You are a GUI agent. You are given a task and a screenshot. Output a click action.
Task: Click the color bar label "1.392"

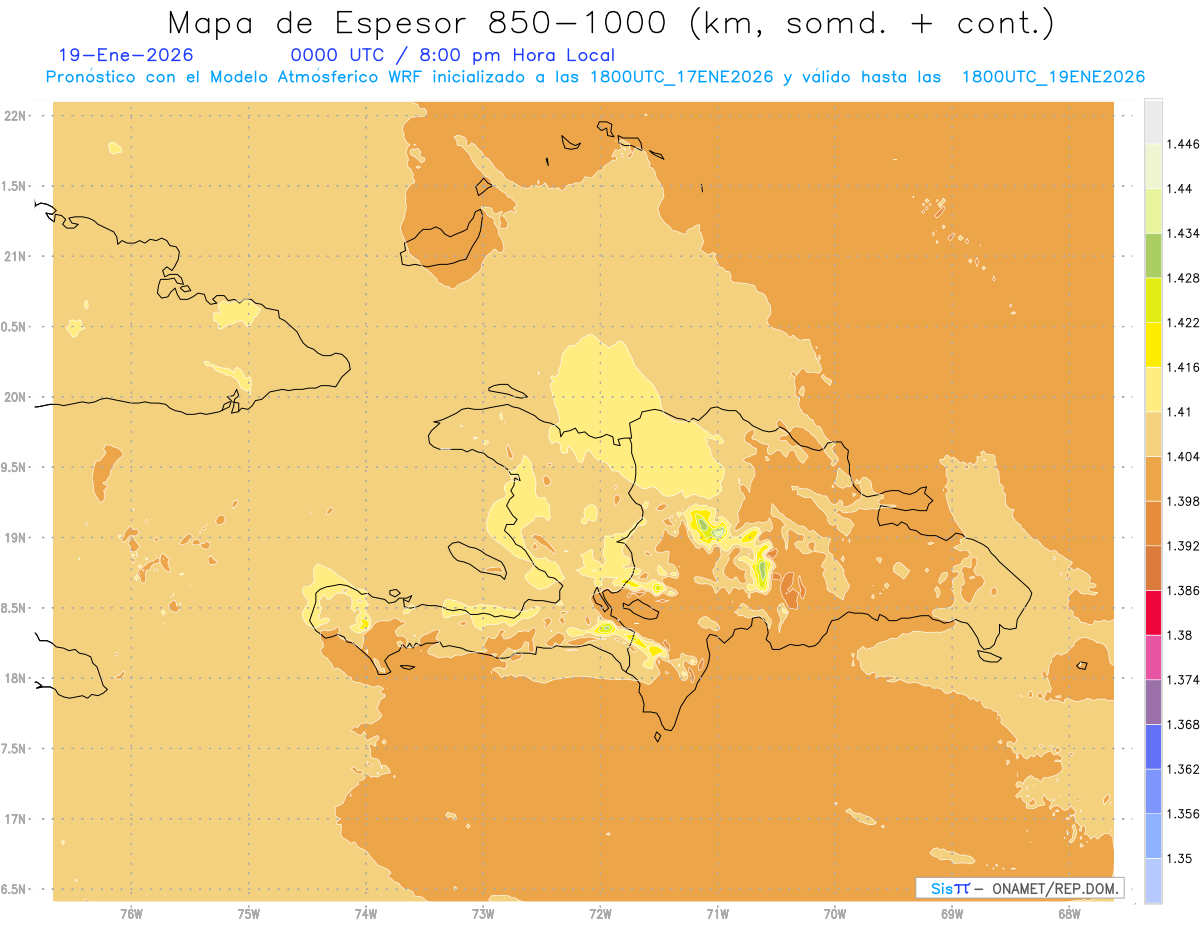1182,546
